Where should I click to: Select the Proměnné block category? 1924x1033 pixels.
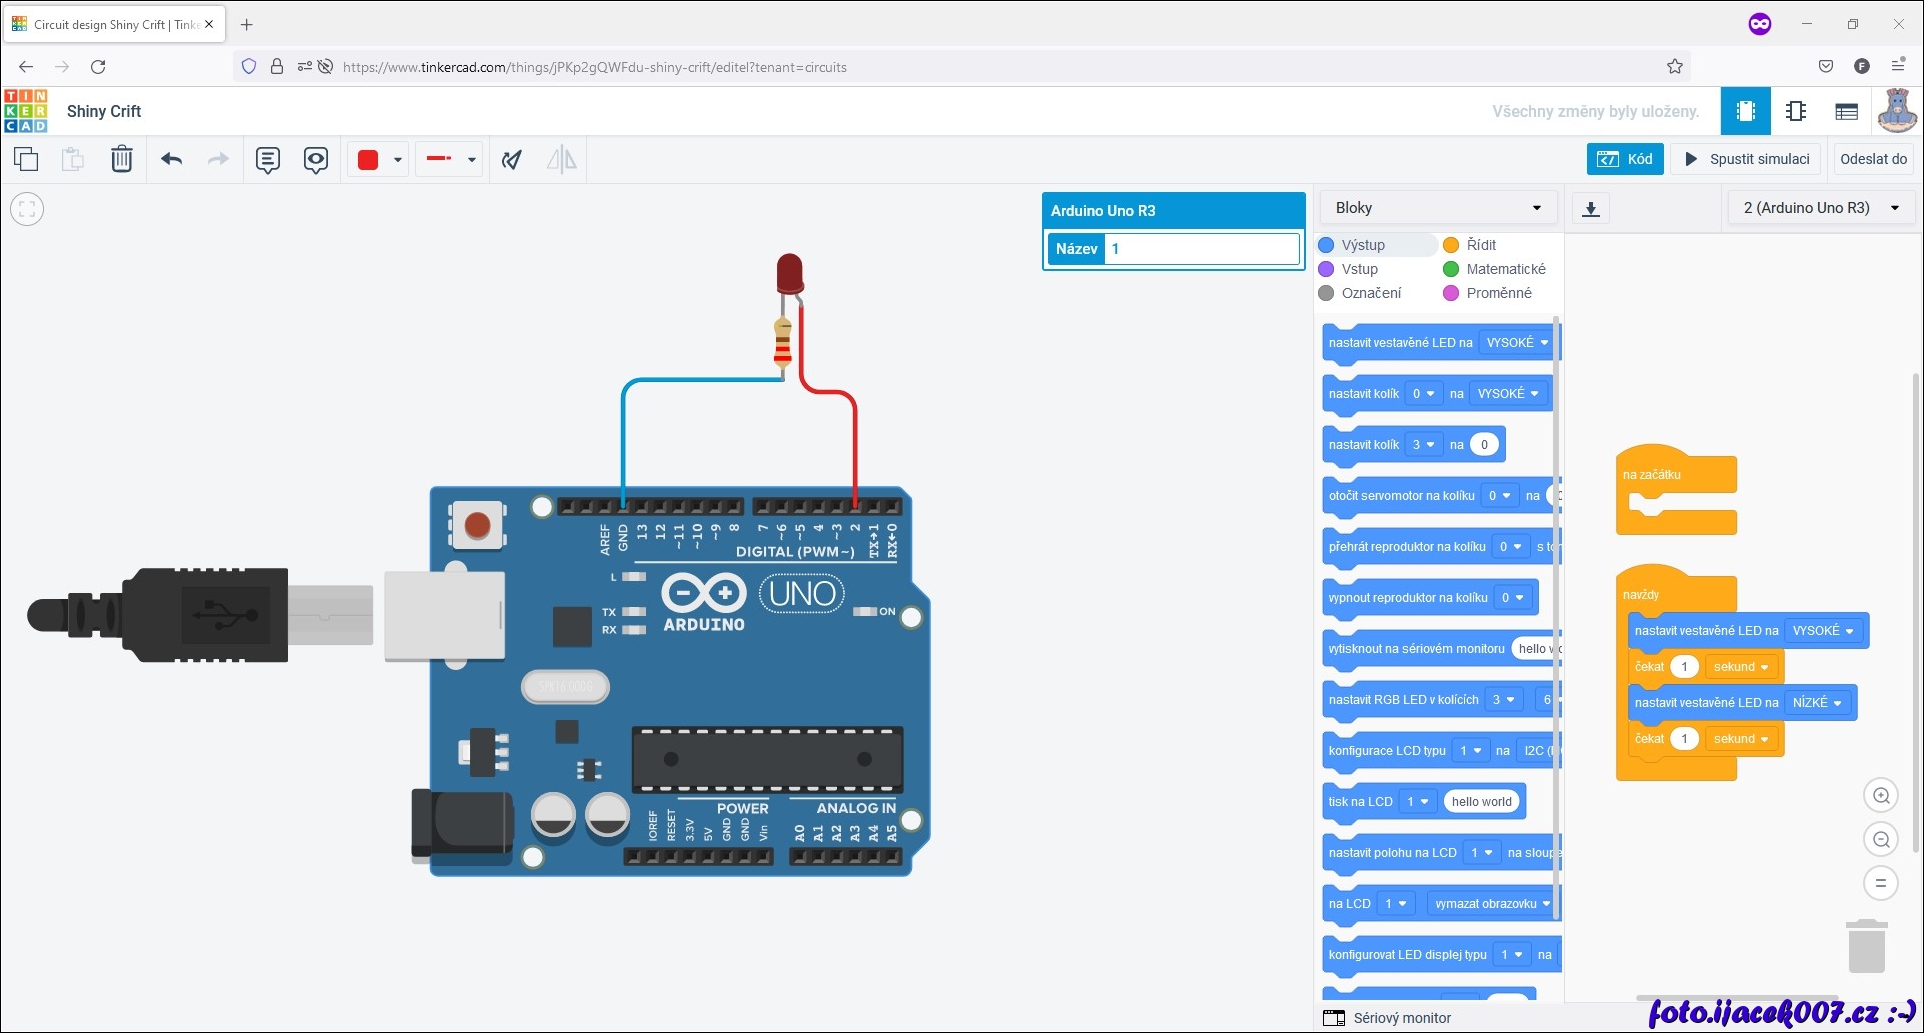[1498, 293]
